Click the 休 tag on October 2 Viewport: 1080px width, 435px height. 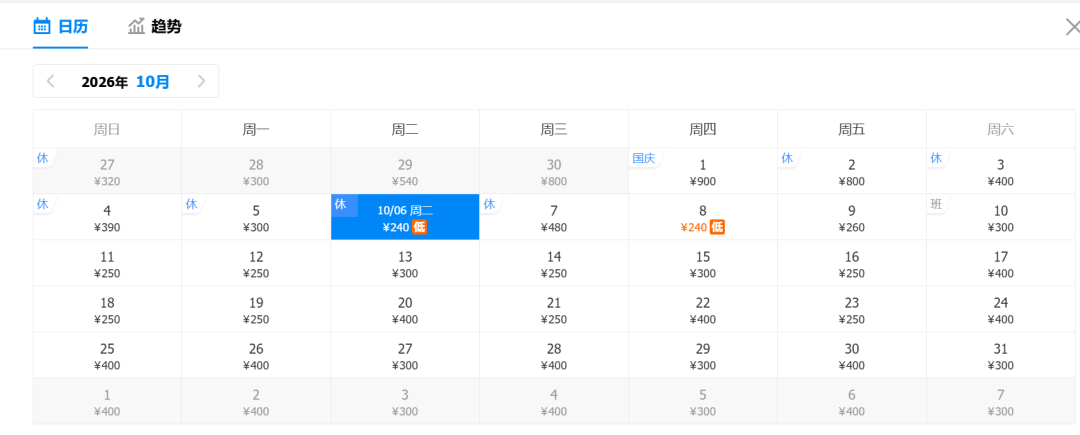pos(787,158)
